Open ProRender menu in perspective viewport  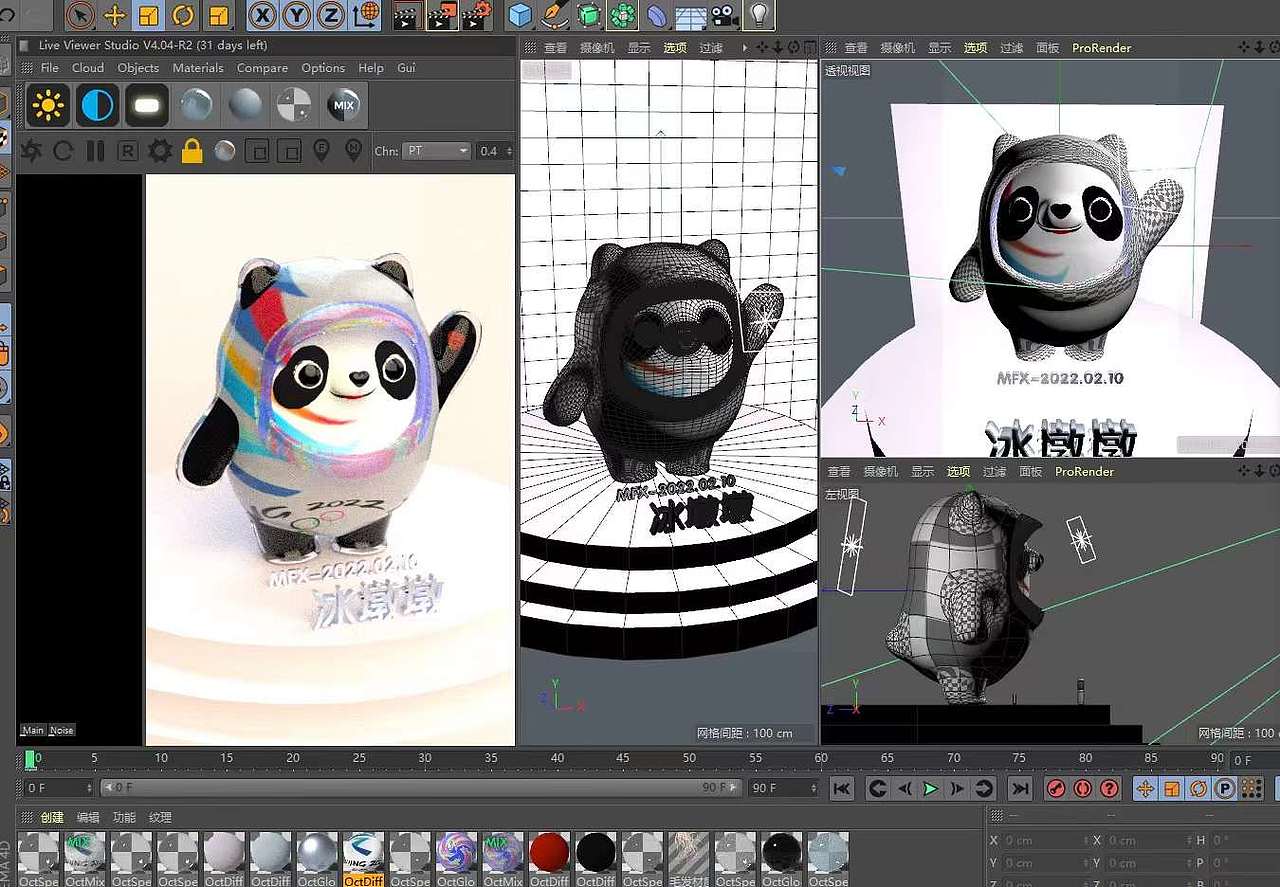point(1102,47)
